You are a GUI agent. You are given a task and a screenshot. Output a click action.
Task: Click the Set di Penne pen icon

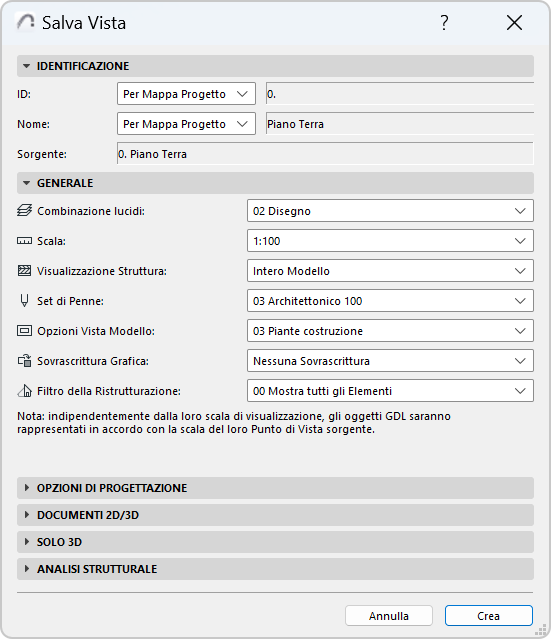(x=24, y=301)
